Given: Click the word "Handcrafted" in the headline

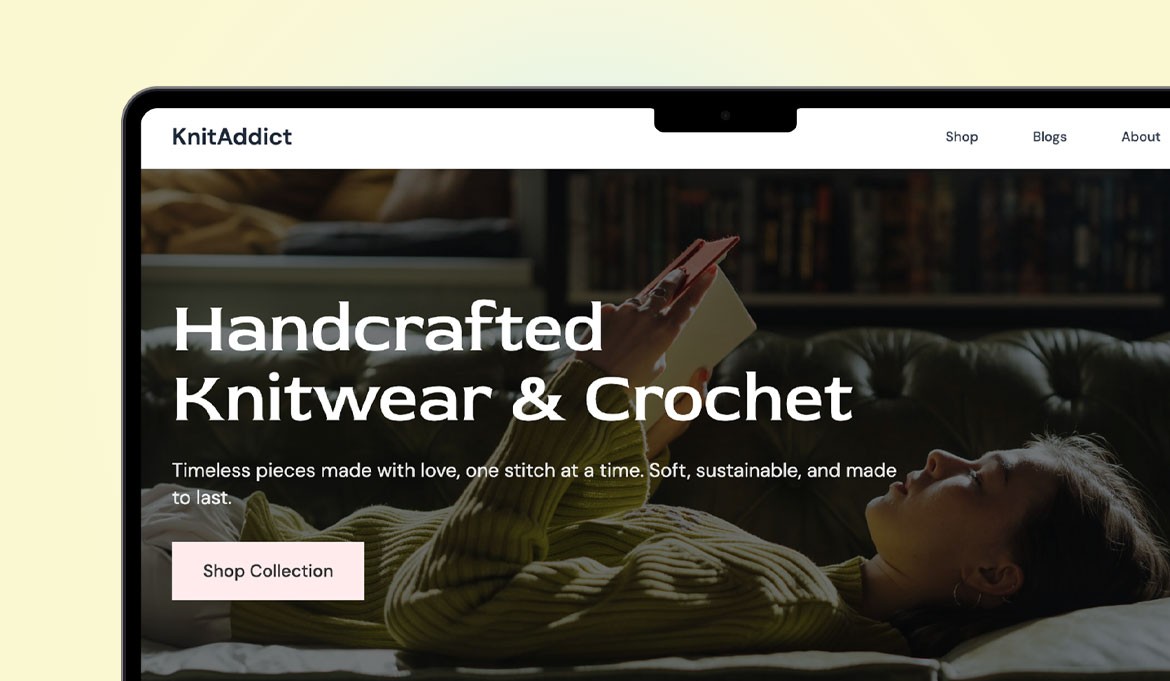Looking at the screenshot, I should click(388, 327).
